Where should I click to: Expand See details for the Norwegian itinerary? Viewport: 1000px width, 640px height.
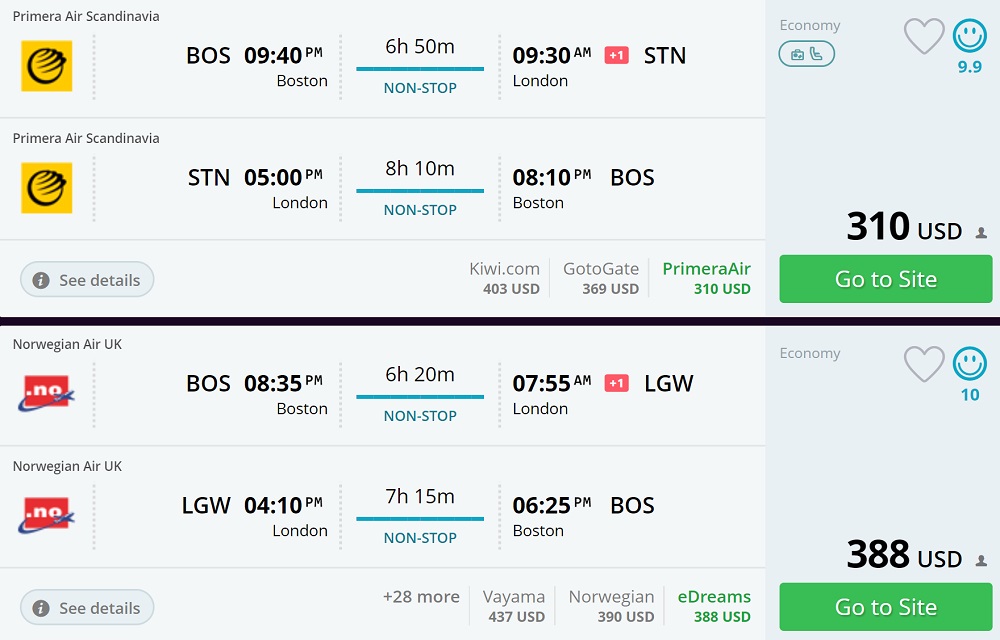(x=87, y=608)
